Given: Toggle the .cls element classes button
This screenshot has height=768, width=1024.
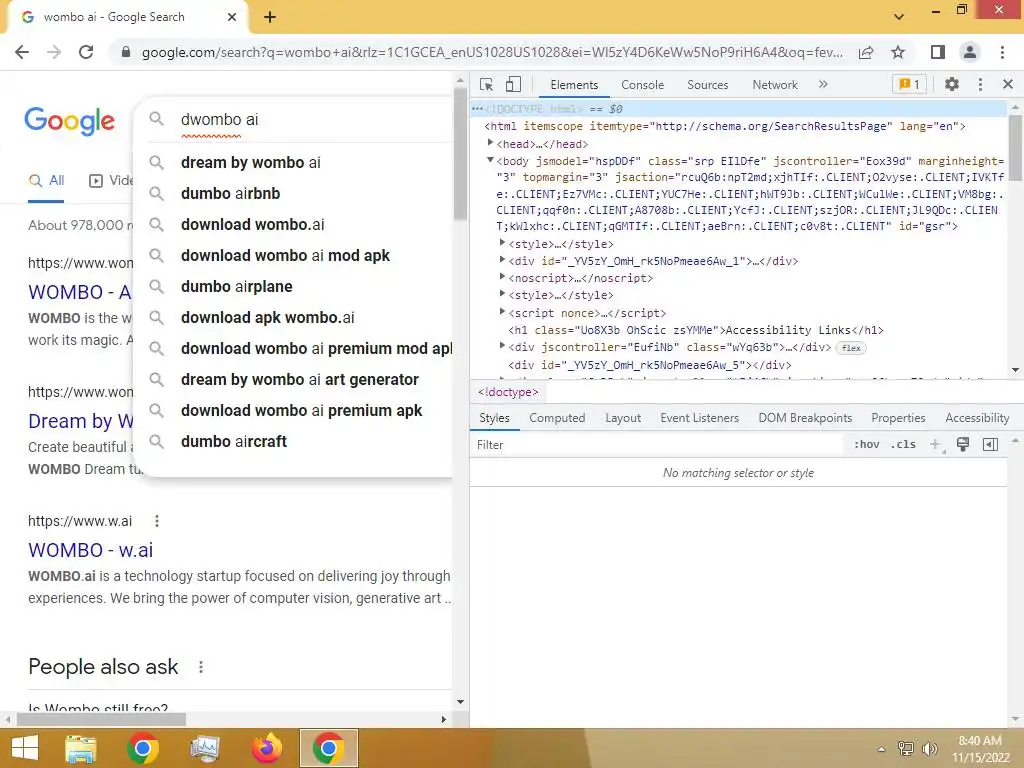Looking at the screenshot, I should [x=904, y=445].
